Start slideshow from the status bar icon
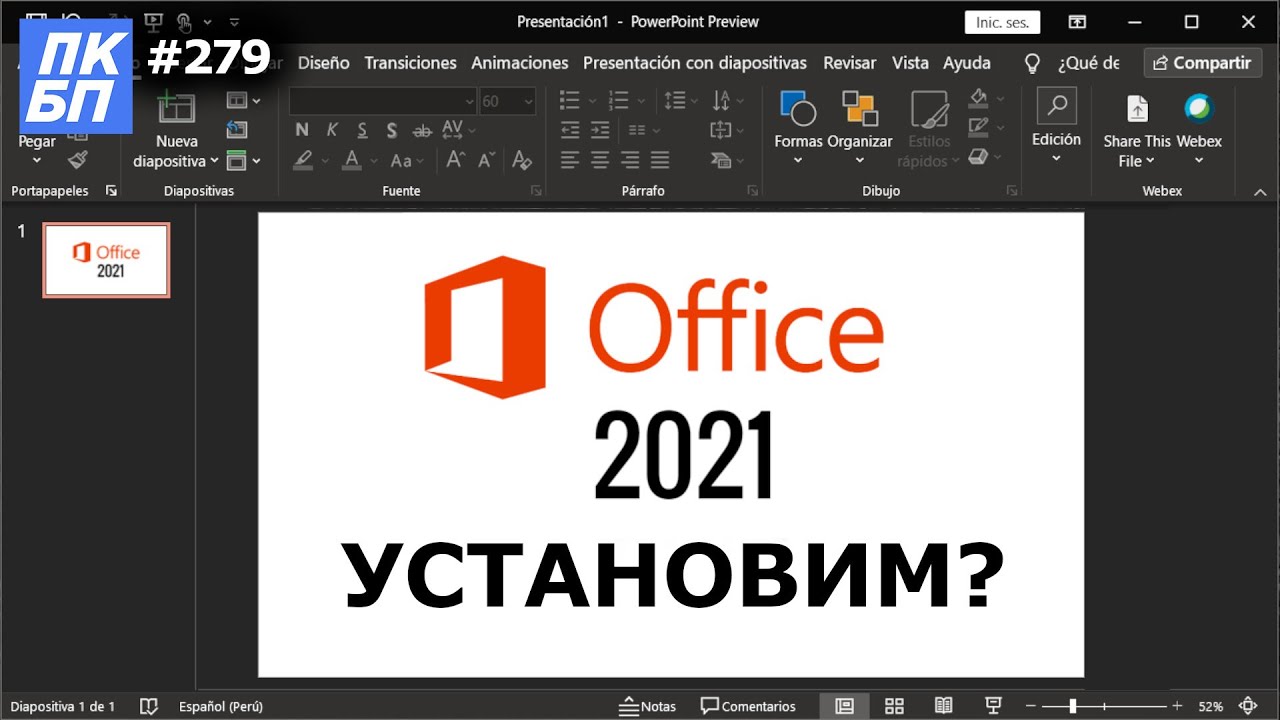This screenshot has width=1280, height=720. click(993, 706)
